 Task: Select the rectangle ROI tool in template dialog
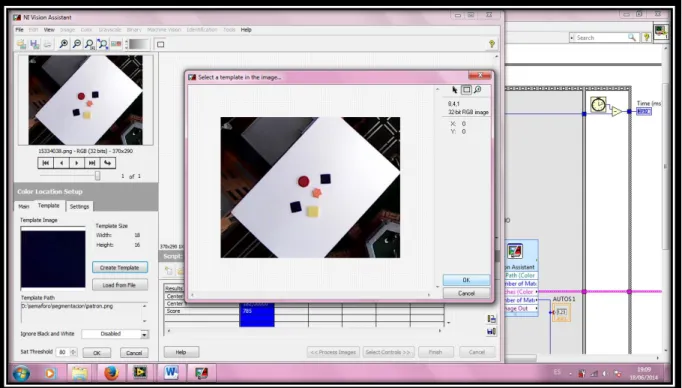466,90
